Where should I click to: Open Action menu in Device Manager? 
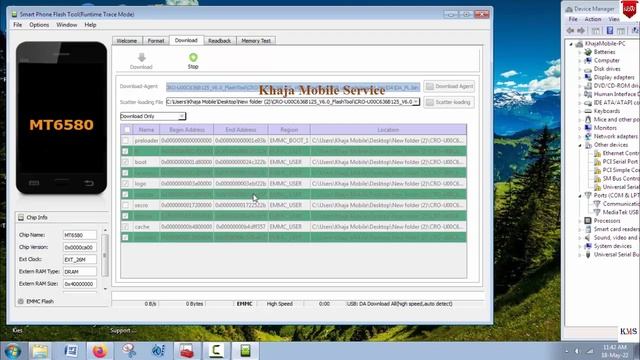tap(593, 19)
